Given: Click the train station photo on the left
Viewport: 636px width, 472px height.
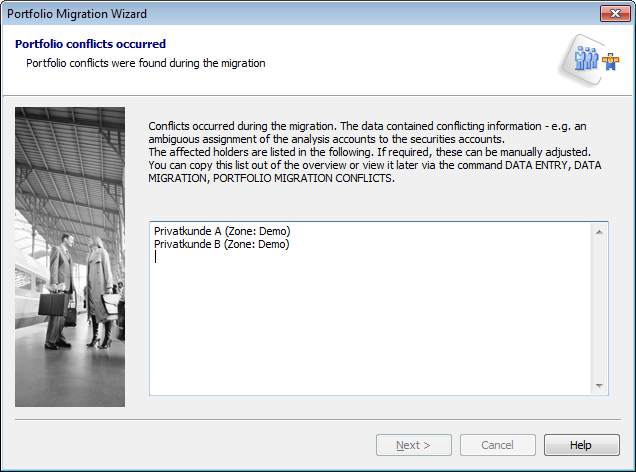Looking at the screenshot, I should point(70,257).
